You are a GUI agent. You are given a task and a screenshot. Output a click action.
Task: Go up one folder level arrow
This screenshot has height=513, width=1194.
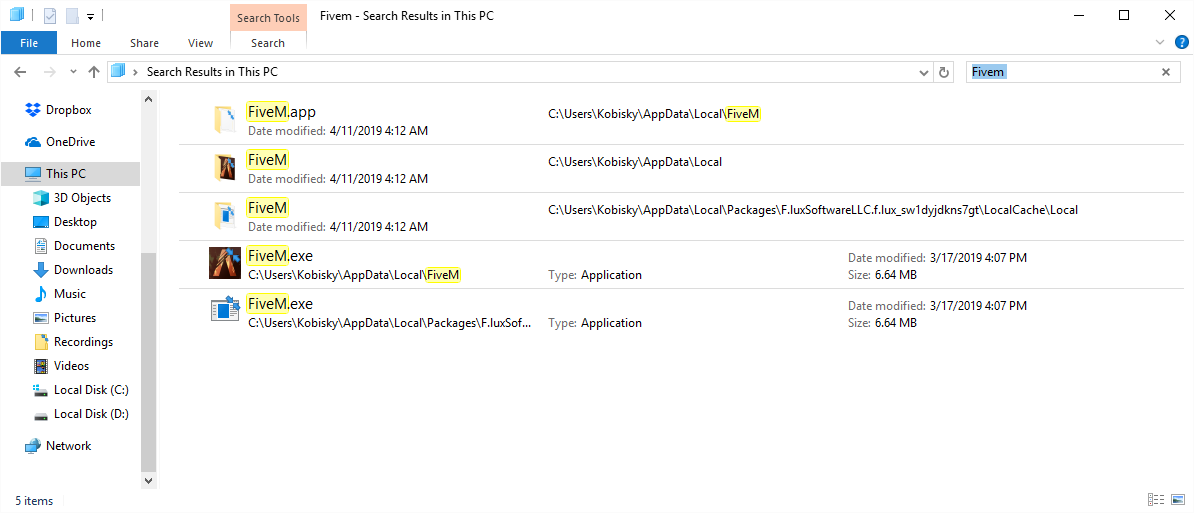(94, 72)
